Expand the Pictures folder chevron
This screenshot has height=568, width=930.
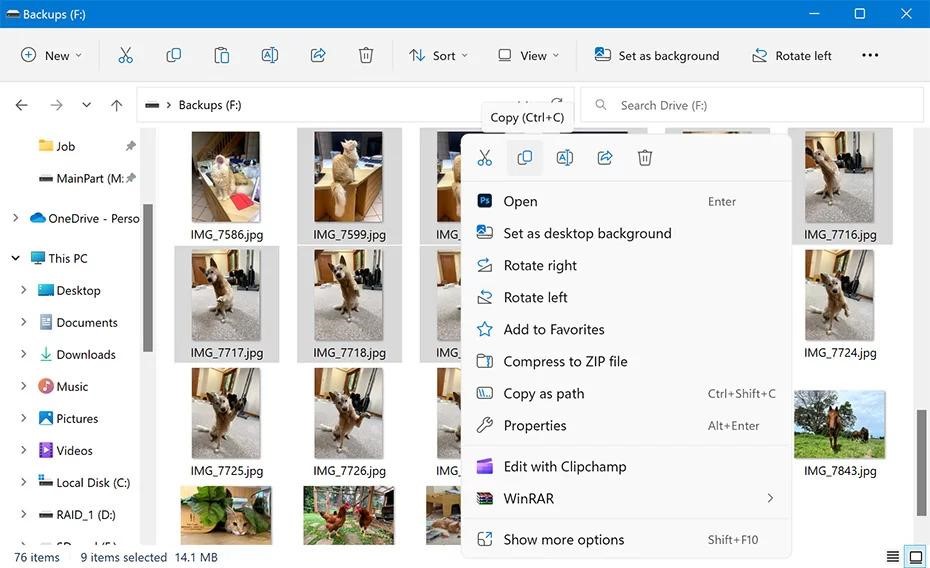click(x=24, y=418)
